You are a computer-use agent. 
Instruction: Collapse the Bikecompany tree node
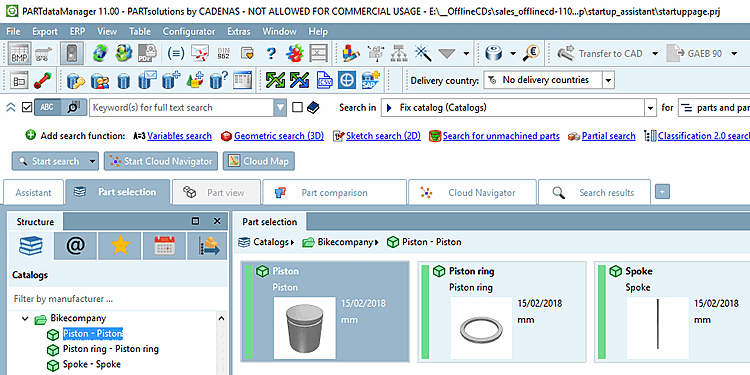pos(25,318)
